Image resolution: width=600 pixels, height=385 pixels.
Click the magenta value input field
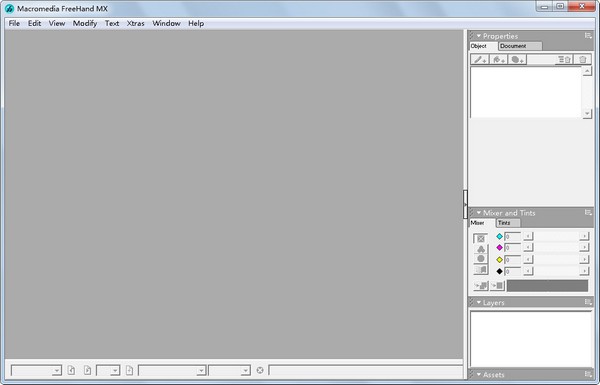point(512,248)
